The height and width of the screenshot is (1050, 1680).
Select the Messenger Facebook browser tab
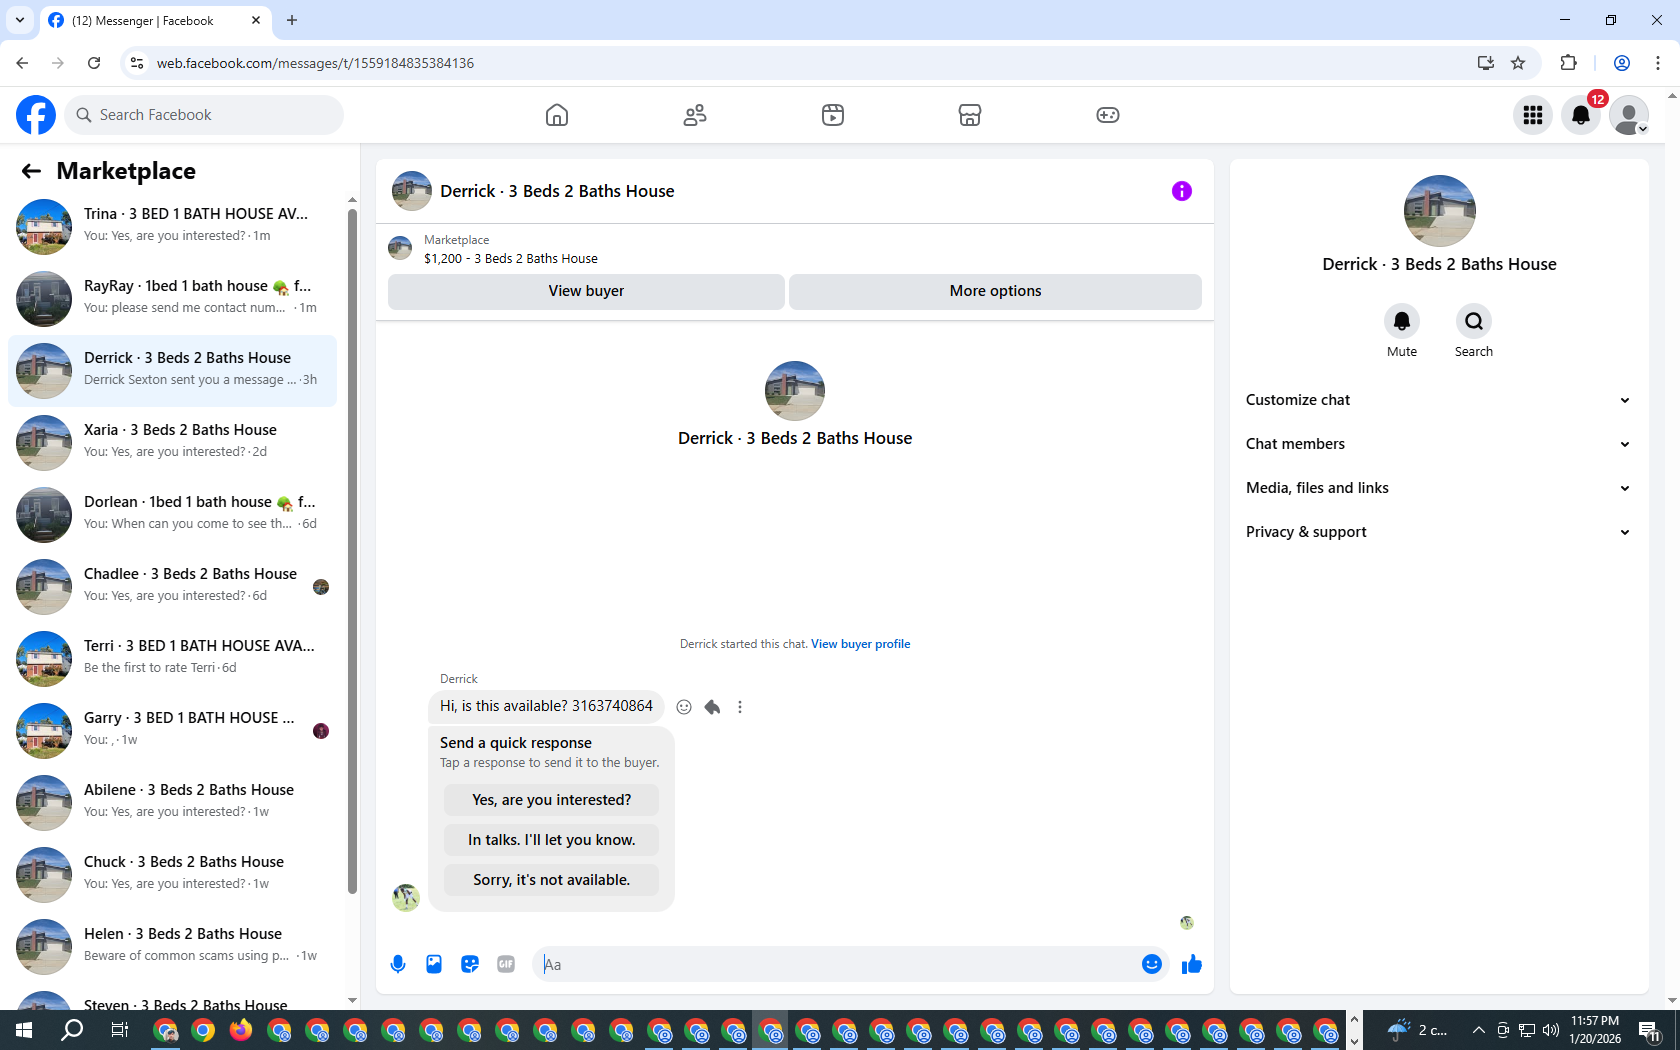click(155, 21)
